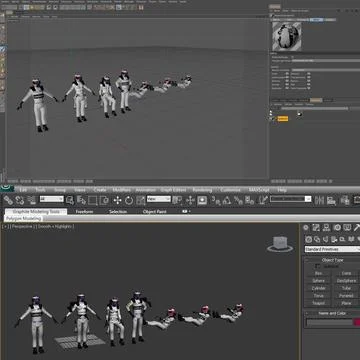Image resolution: width=360 pixels, height=360 pixels.
Task: Create a Teapot primitive button
Action: [318, 303]
